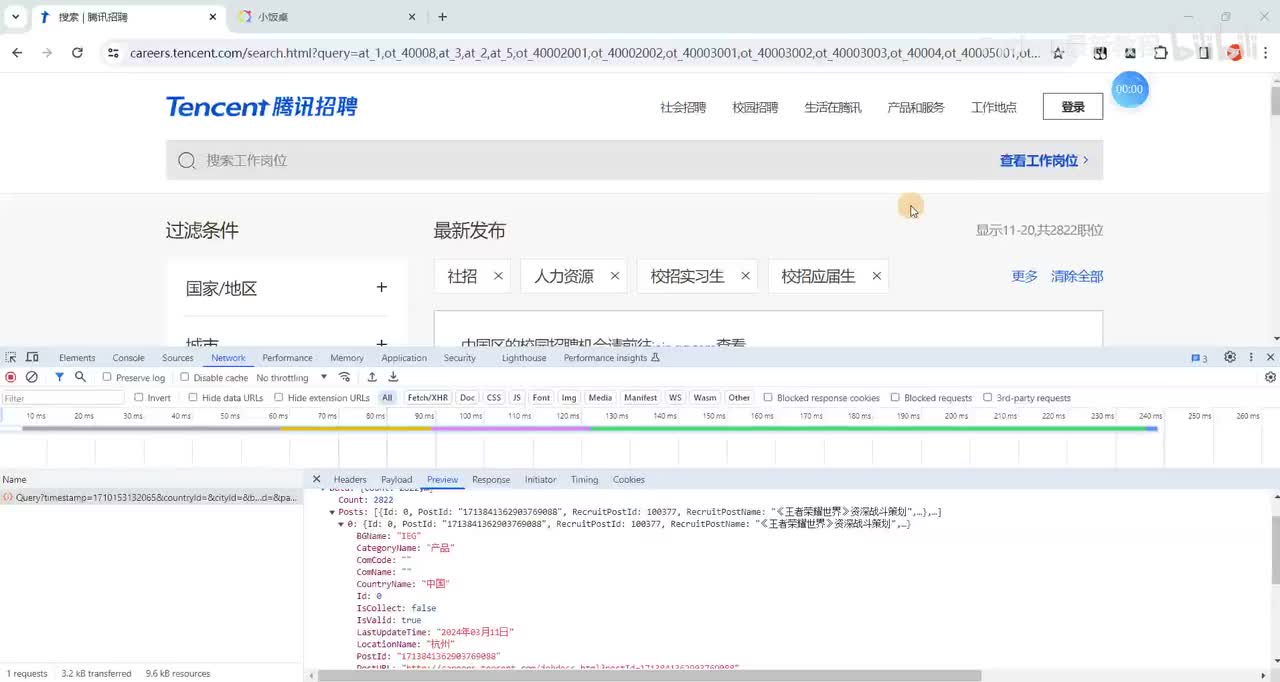Image resolution: width=1280 pixels, height=682 pixels.
Task: Toggle the device toolbar icon
Action: [x=32, y=357]
